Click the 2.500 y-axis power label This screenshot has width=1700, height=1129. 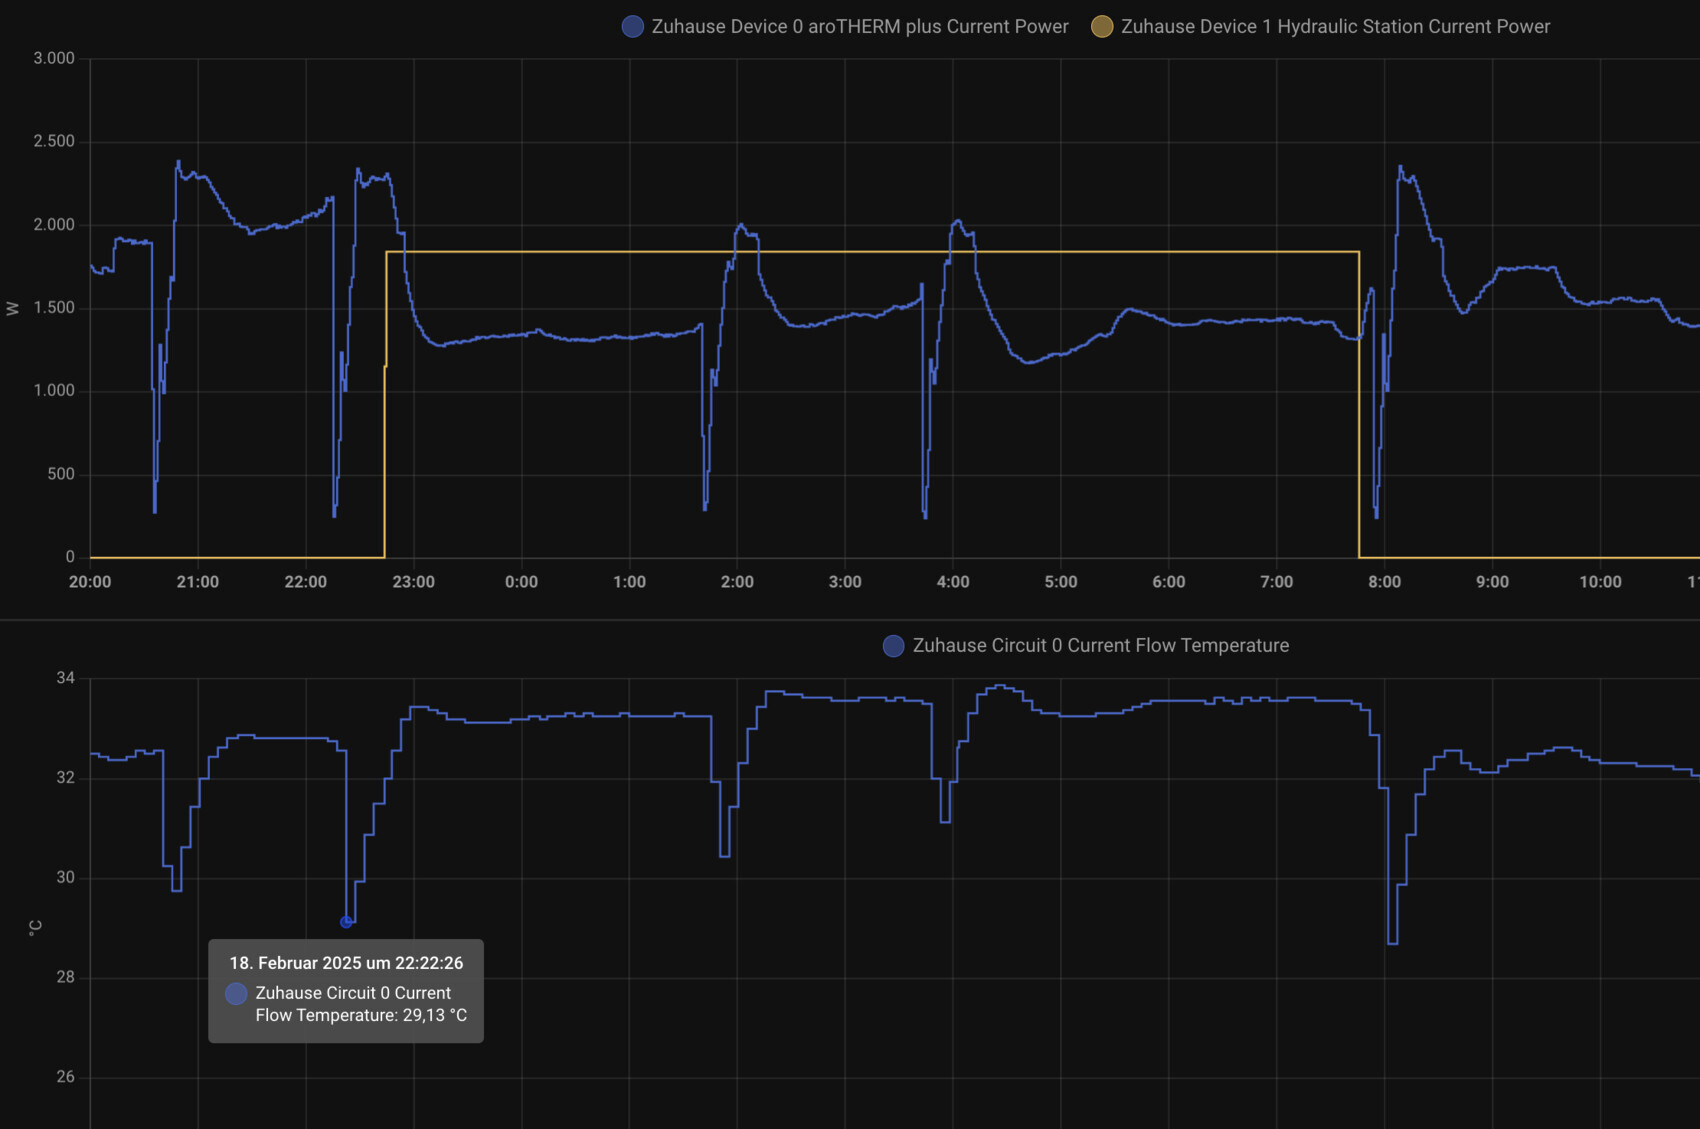(x=54, y=141)
